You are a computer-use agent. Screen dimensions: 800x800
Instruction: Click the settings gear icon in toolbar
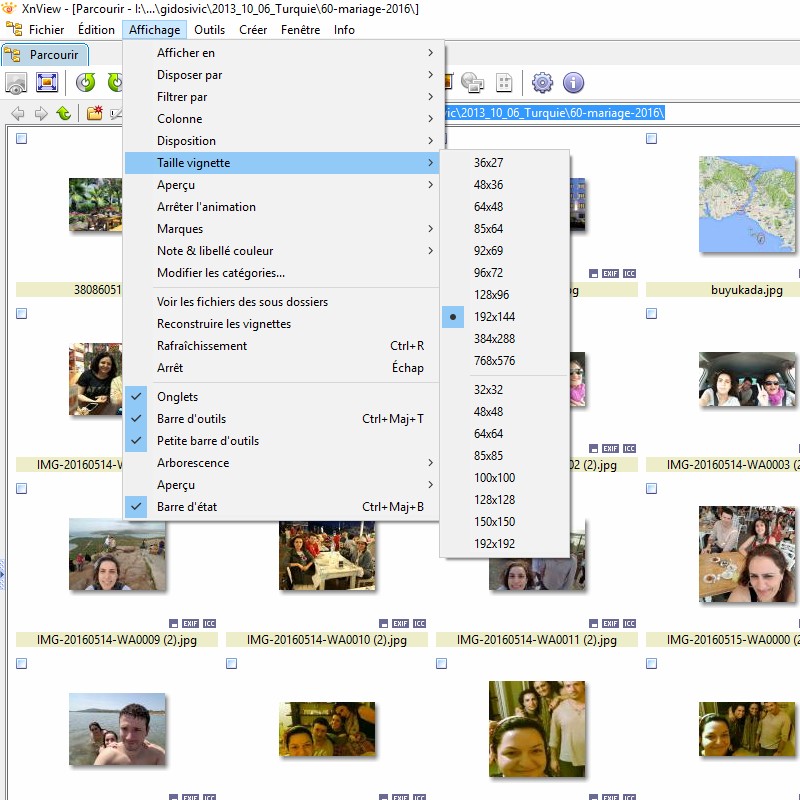[542, 83]
